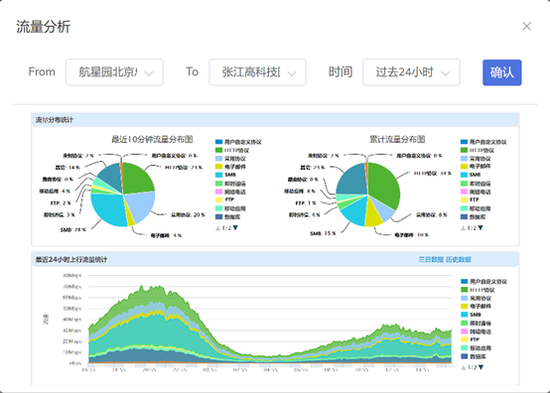Toggle FTP in 24小时上行流量 legend

(470, 340)
